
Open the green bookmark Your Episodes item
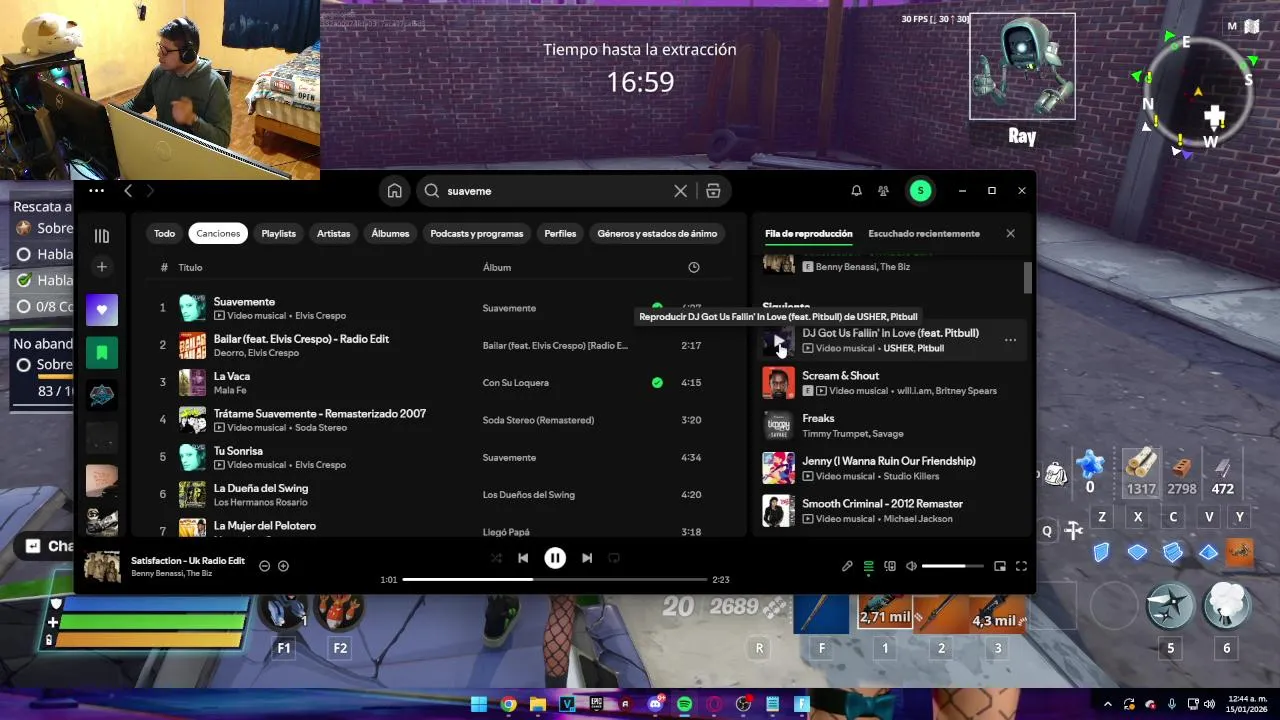102,352
